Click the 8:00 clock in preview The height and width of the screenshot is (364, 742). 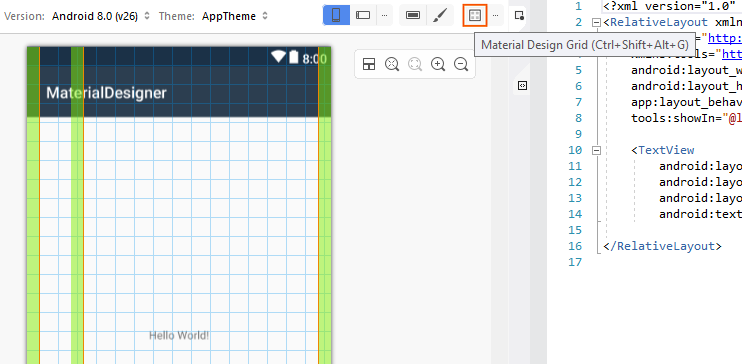point(314,59)
